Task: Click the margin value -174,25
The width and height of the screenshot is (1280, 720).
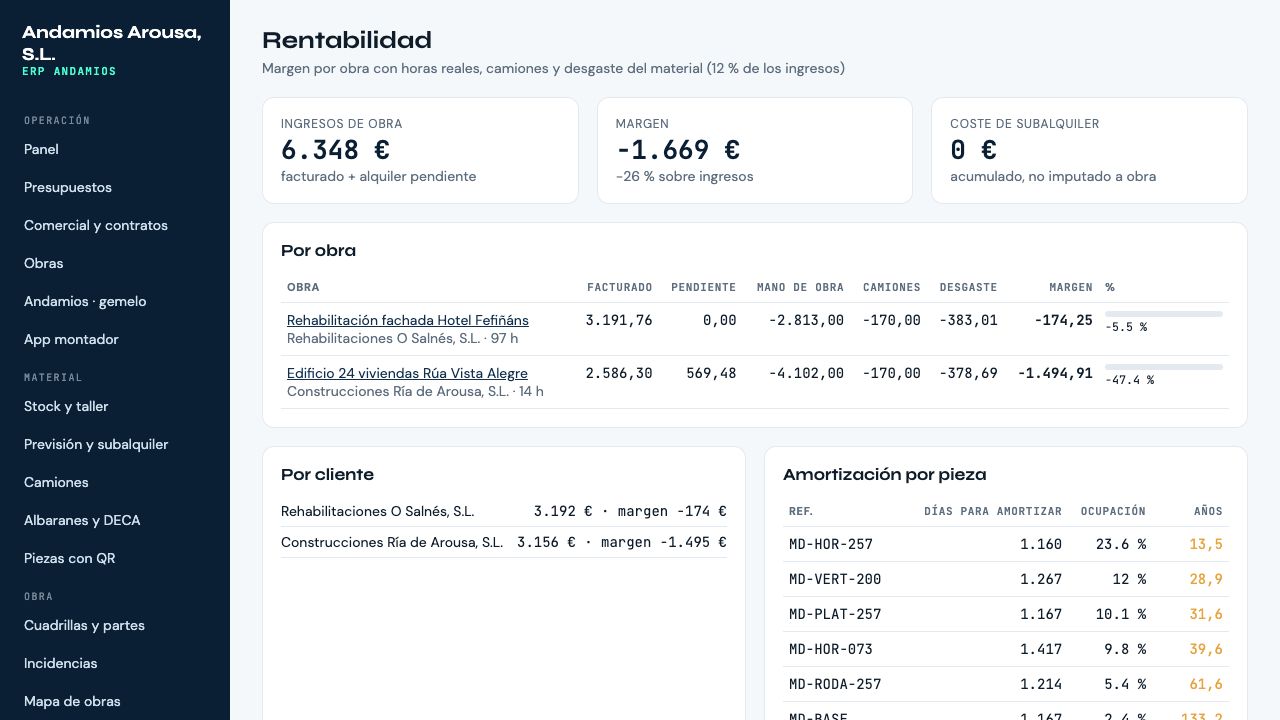Action: 1064,320
